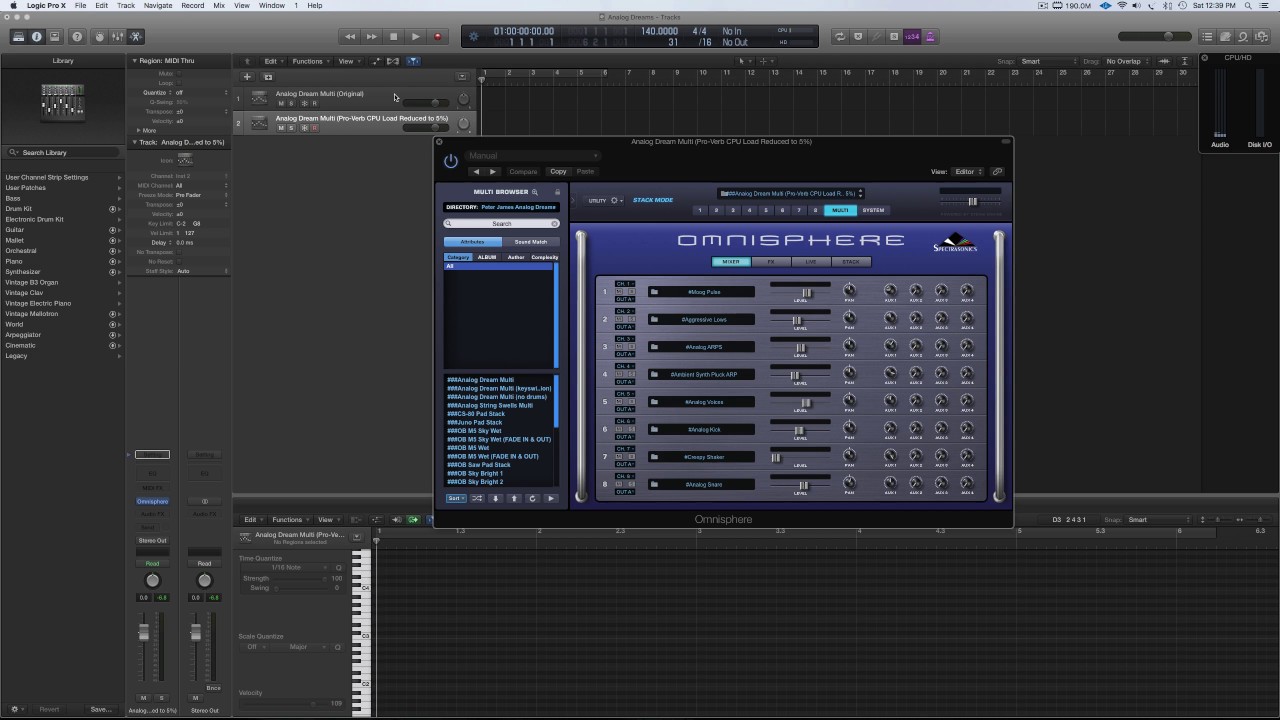Click the browser refresh button
This screenshot has width=1280, height=720.
coord(532,498)
